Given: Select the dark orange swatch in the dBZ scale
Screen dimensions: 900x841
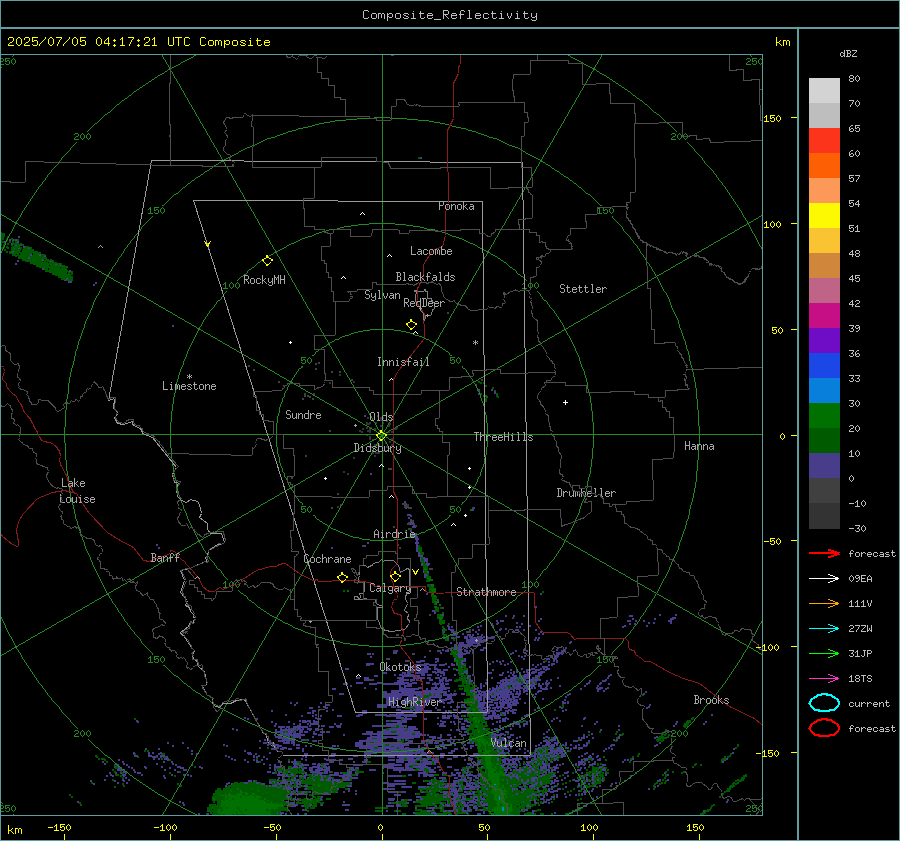Looking at the screenshot, I should 824,166.
